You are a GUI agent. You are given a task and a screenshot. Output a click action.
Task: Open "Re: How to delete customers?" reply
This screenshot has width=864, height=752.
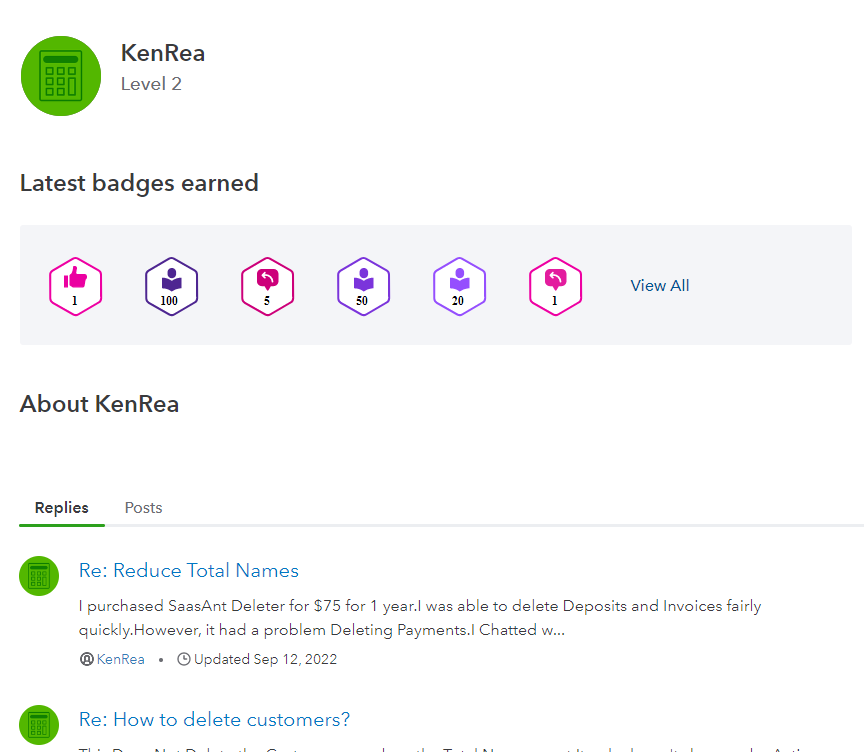[x=214, y=720]
